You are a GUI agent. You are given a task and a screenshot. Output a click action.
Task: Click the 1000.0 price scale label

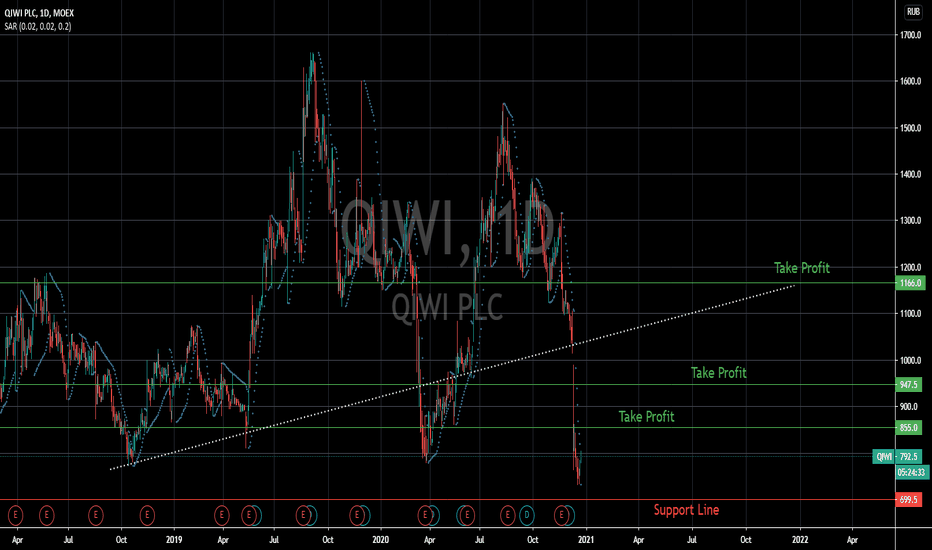coord(909,360)
